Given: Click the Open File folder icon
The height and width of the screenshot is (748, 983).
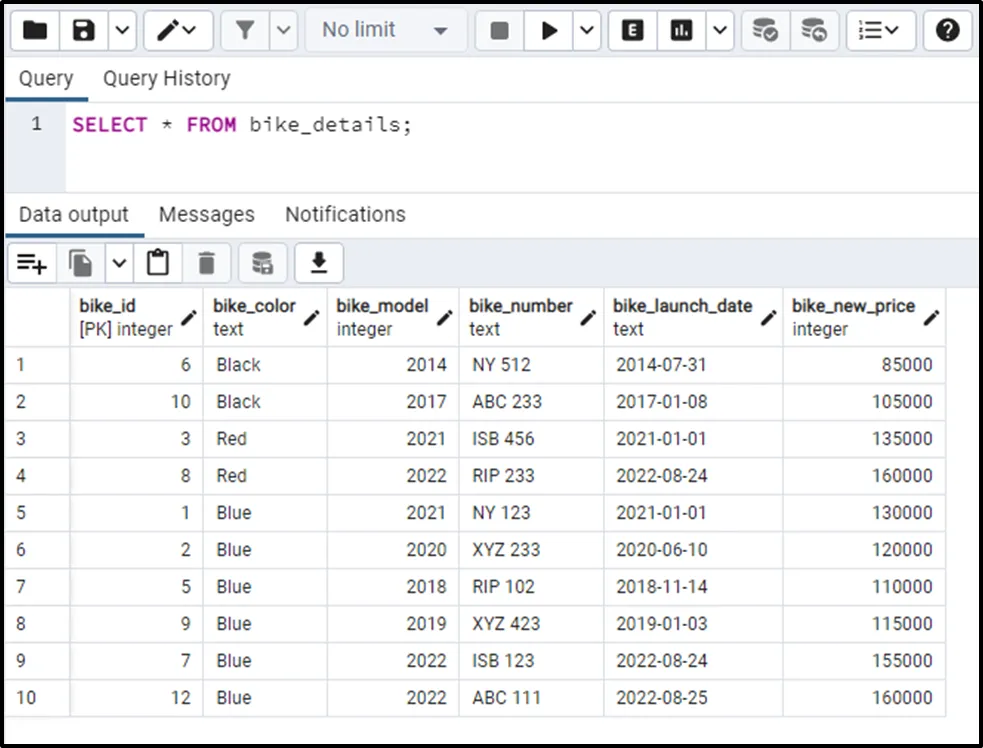Looking at the screenshot, I should 36,31.
